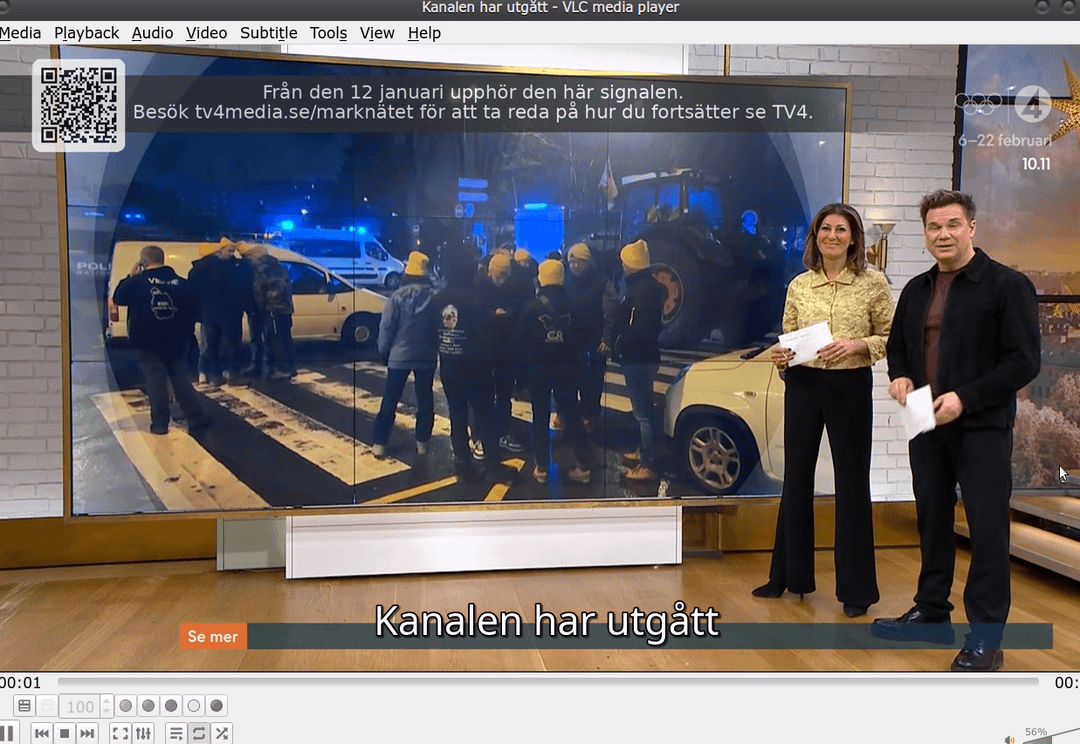Image resolution: width=1080 pixels, height=744 pixels.
Task: Open the Help menu
Action: pyautogui.click(x=424, y=33)
